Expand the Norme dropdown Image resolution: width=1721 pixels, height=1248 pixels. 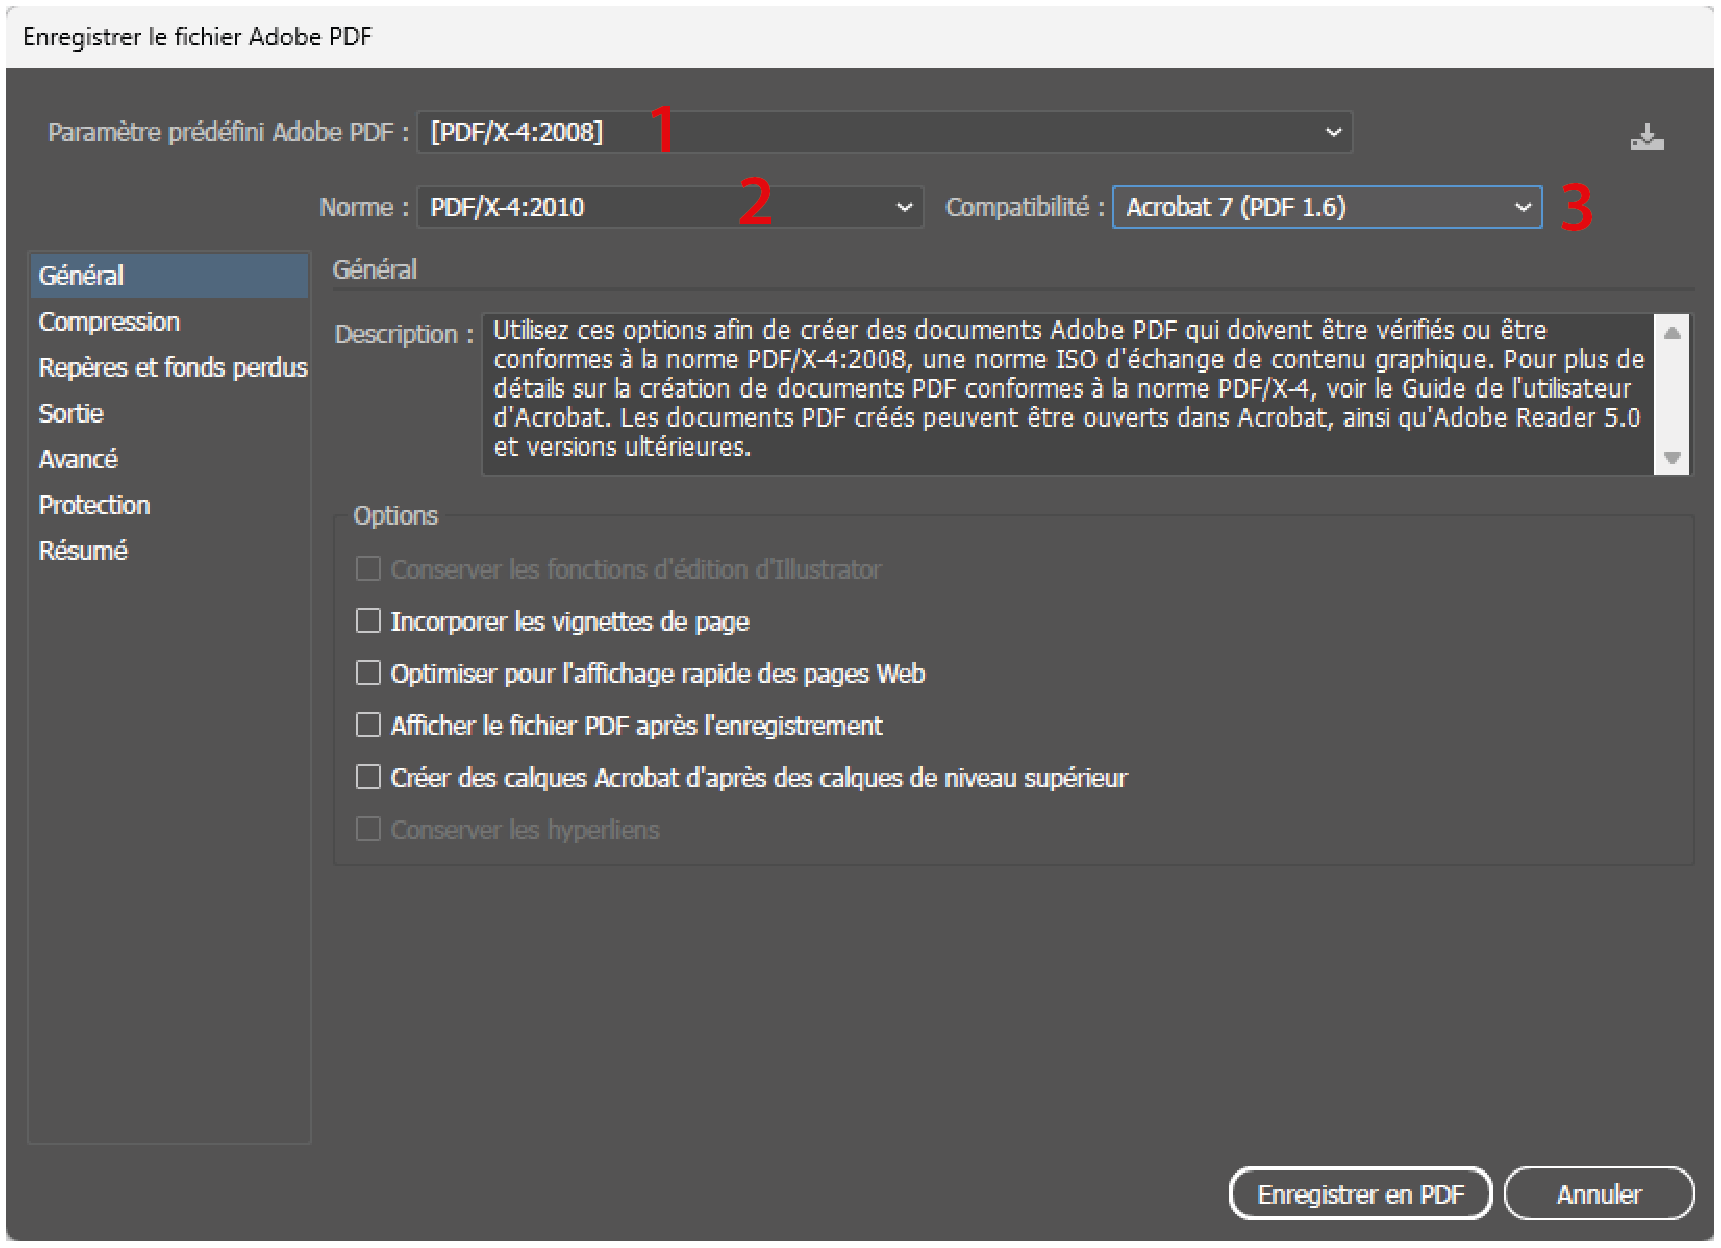[x=669, y=207]
